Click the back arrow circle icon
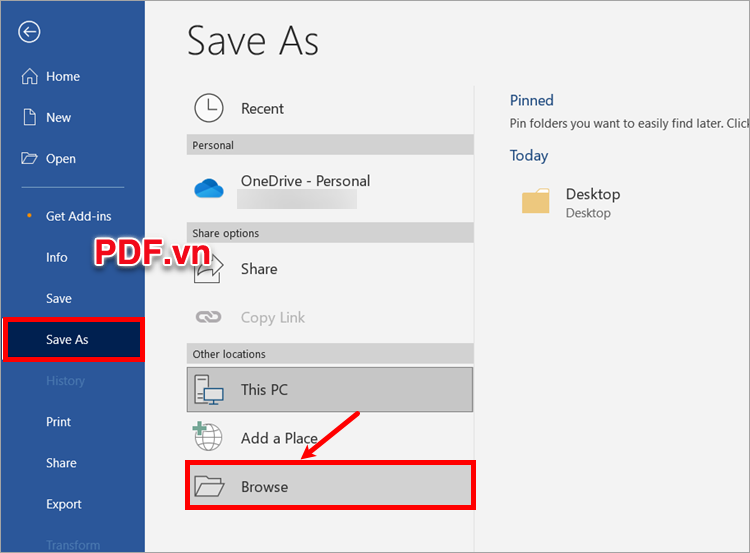 (29, 32)
